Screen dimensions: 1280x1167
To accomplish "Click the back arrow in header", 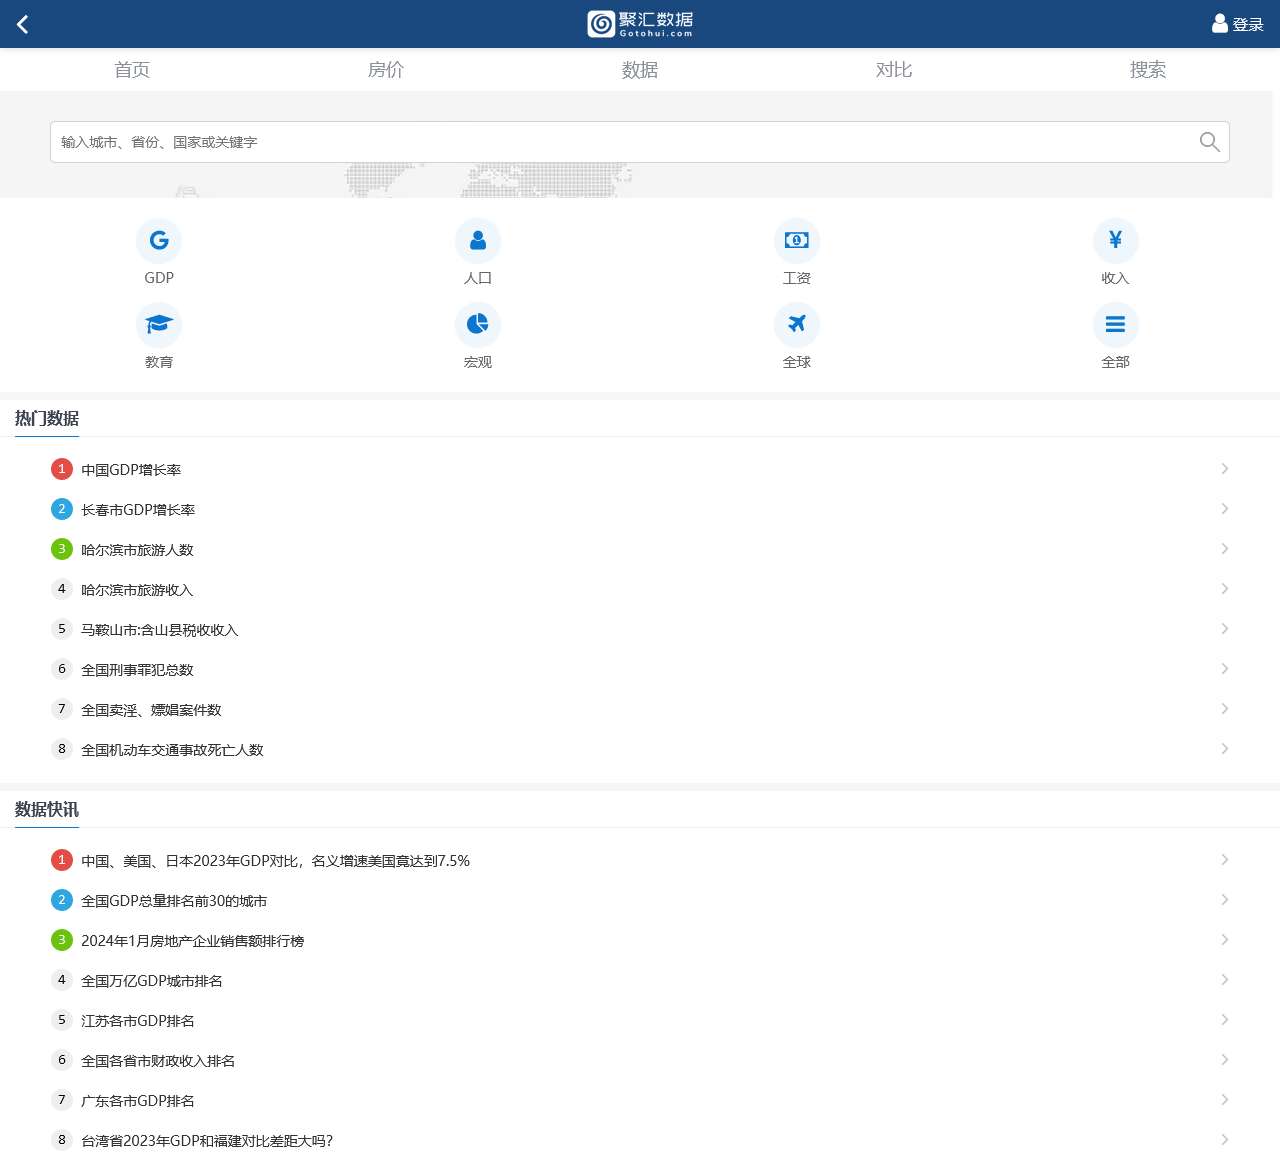I will coord(23,24).
